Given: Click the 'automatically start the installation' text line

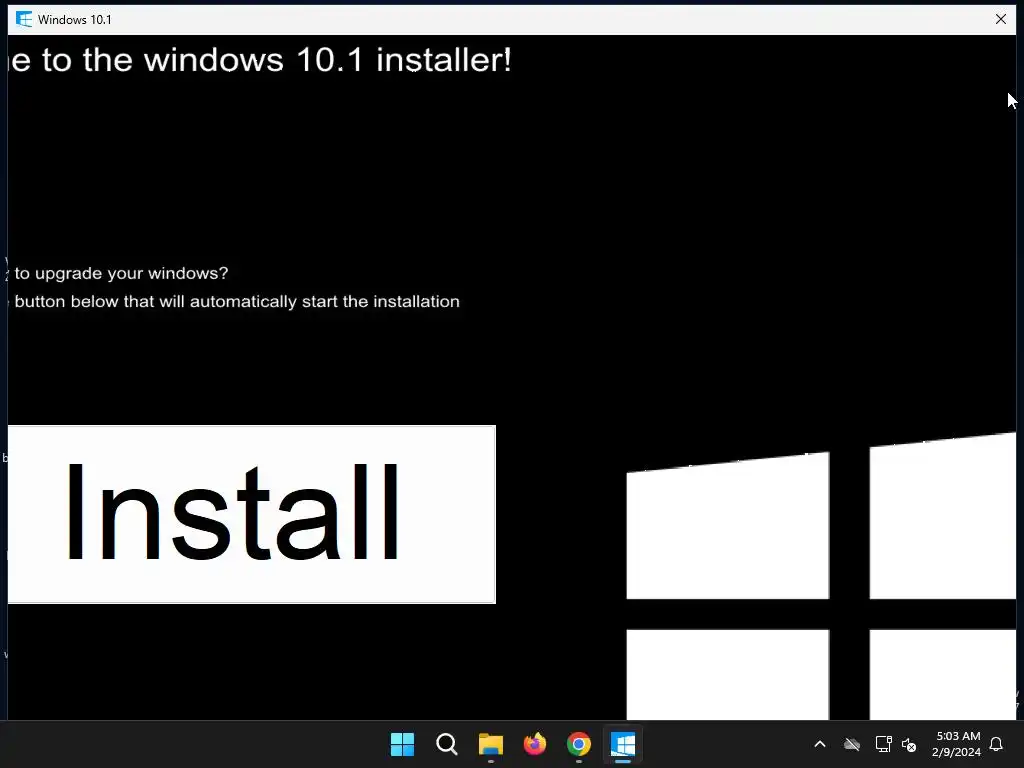Looking at the screenshot, I should tap(325, 302).
